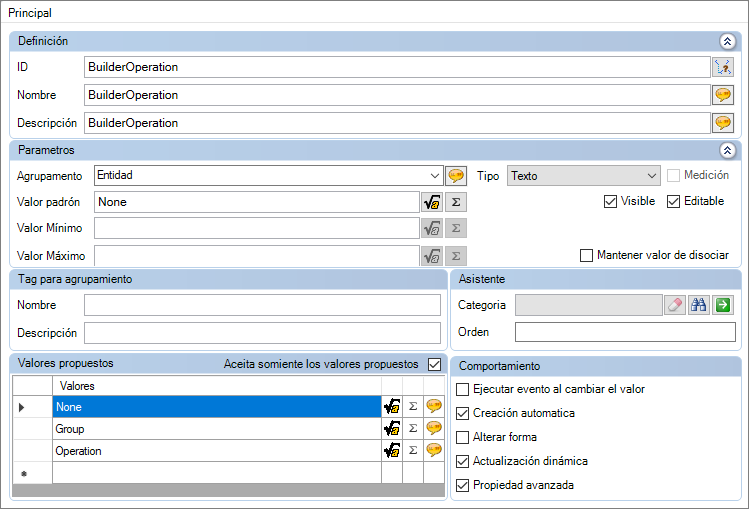Click the binoculars search icon for Categoria
The height and width of the screenshot is (509, 749).
click(x=699, y=305)
